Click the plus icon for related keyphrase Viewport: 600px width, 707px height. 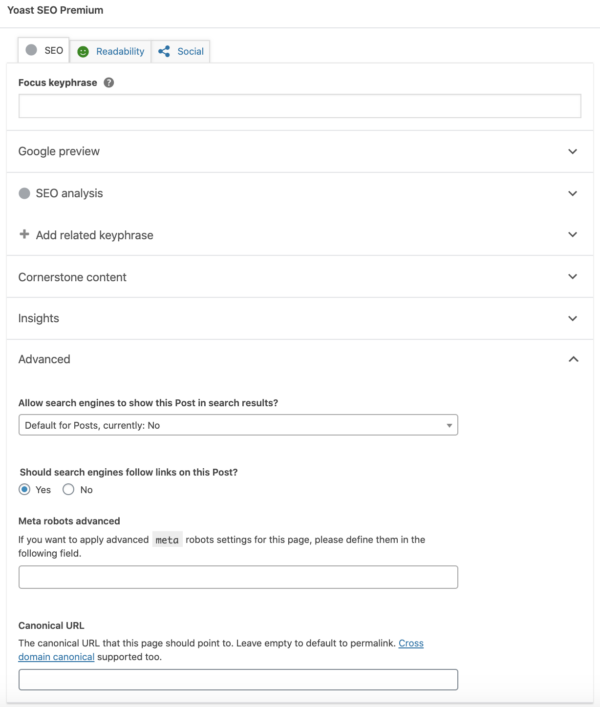tap(24, 234)
